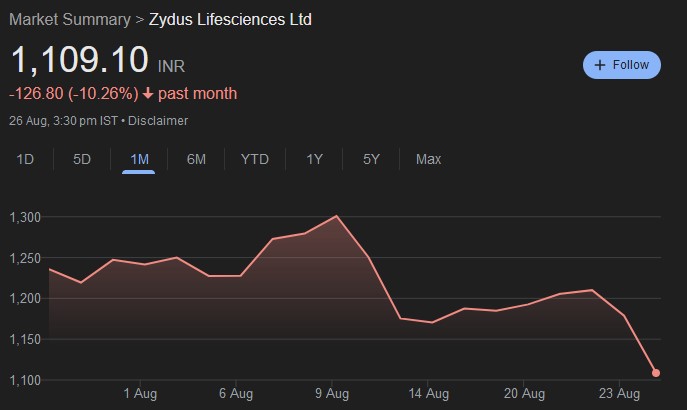The width and height of the screenshot is (687, 410).
Task: Click the -126.80 (-10.26%) change text
Action: (x=74, y=94)
